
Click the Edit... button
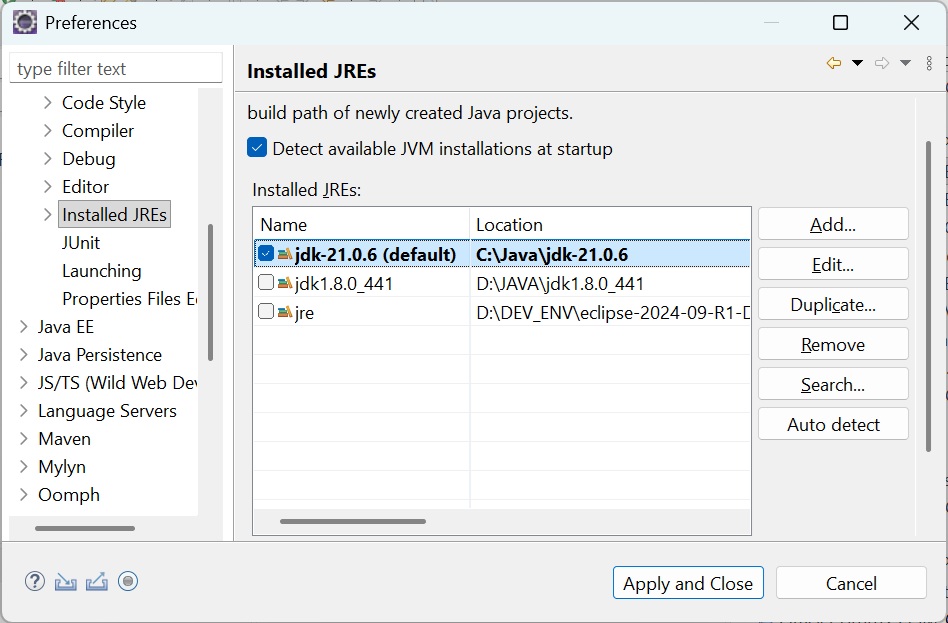click(833, 264)
